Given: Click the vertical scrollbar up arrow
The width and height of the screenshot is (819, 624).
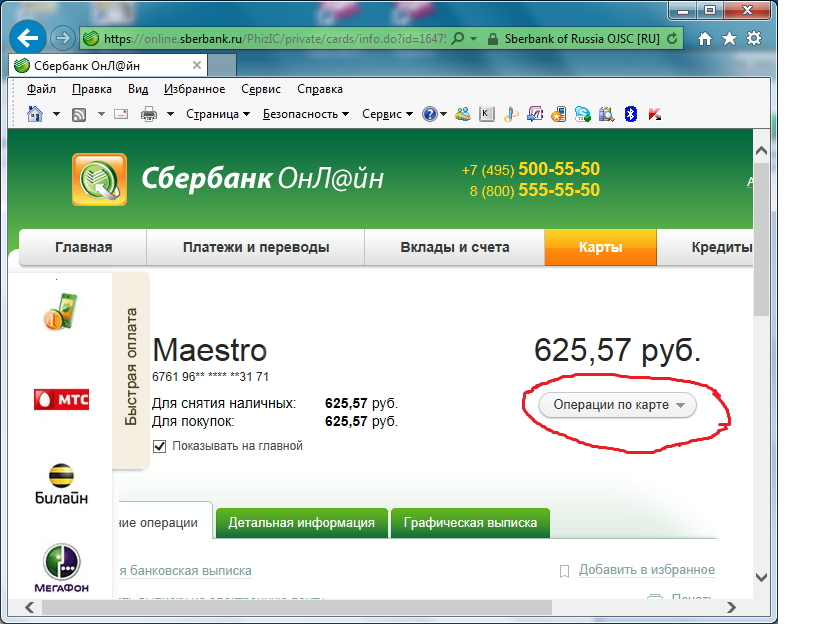Looking at the screenshot, I should tap(762, 150).
